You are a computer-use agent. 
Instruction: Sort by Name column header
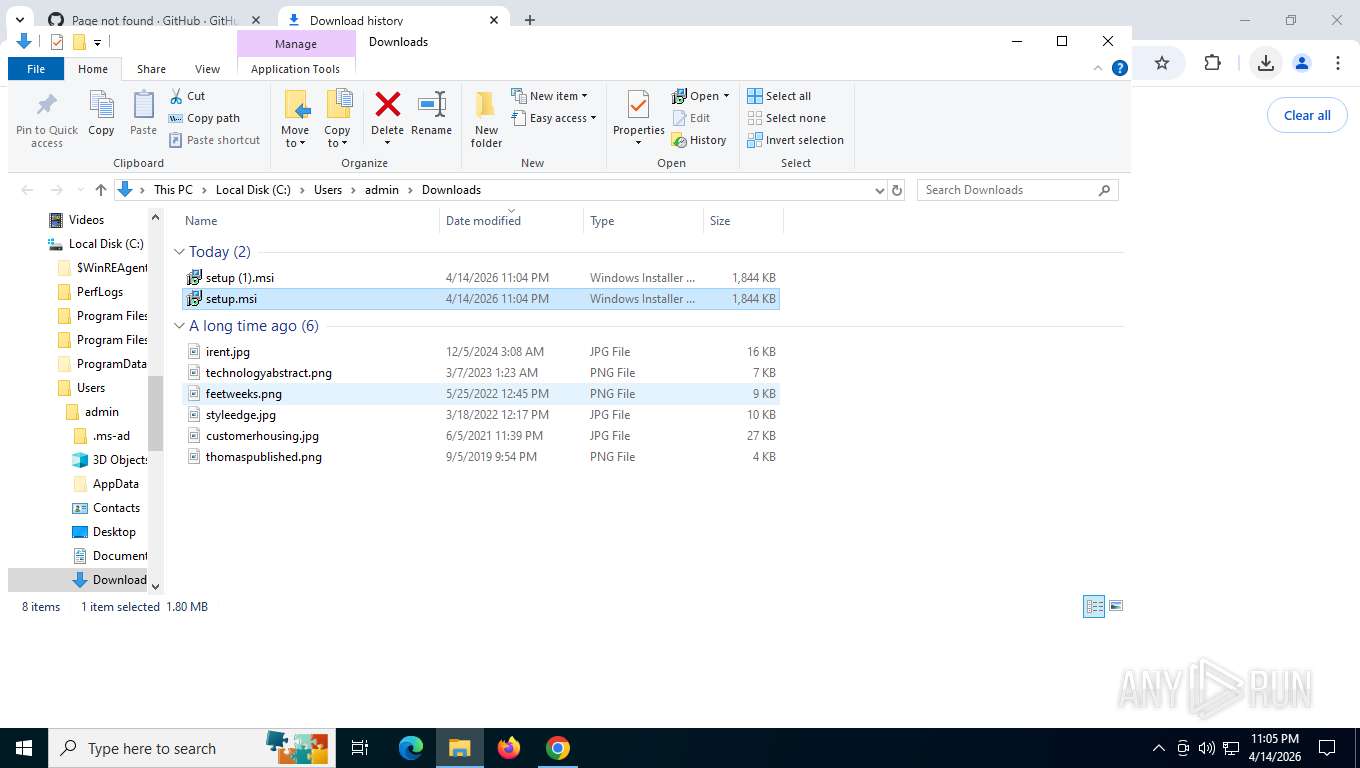pos(201,221)
